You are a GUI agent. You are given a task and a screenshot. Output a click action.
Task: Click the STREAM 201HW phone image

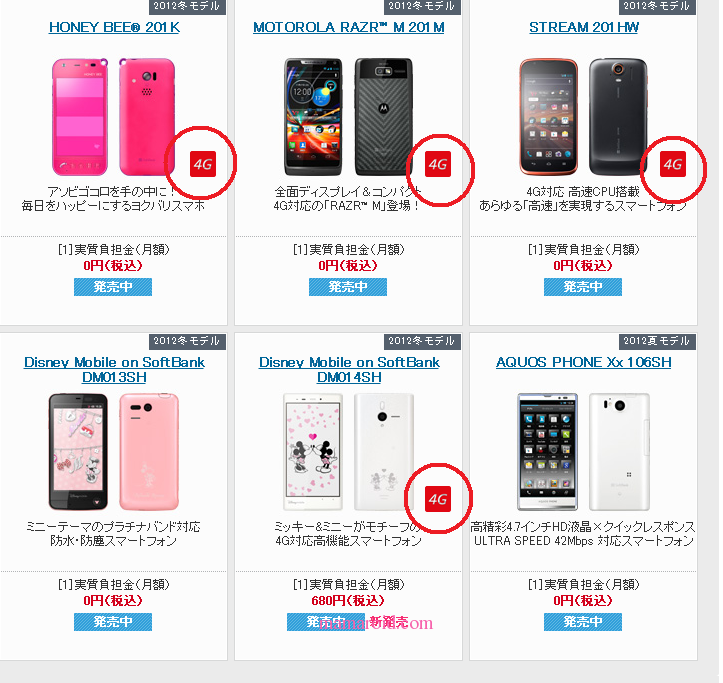click(584, 117)
